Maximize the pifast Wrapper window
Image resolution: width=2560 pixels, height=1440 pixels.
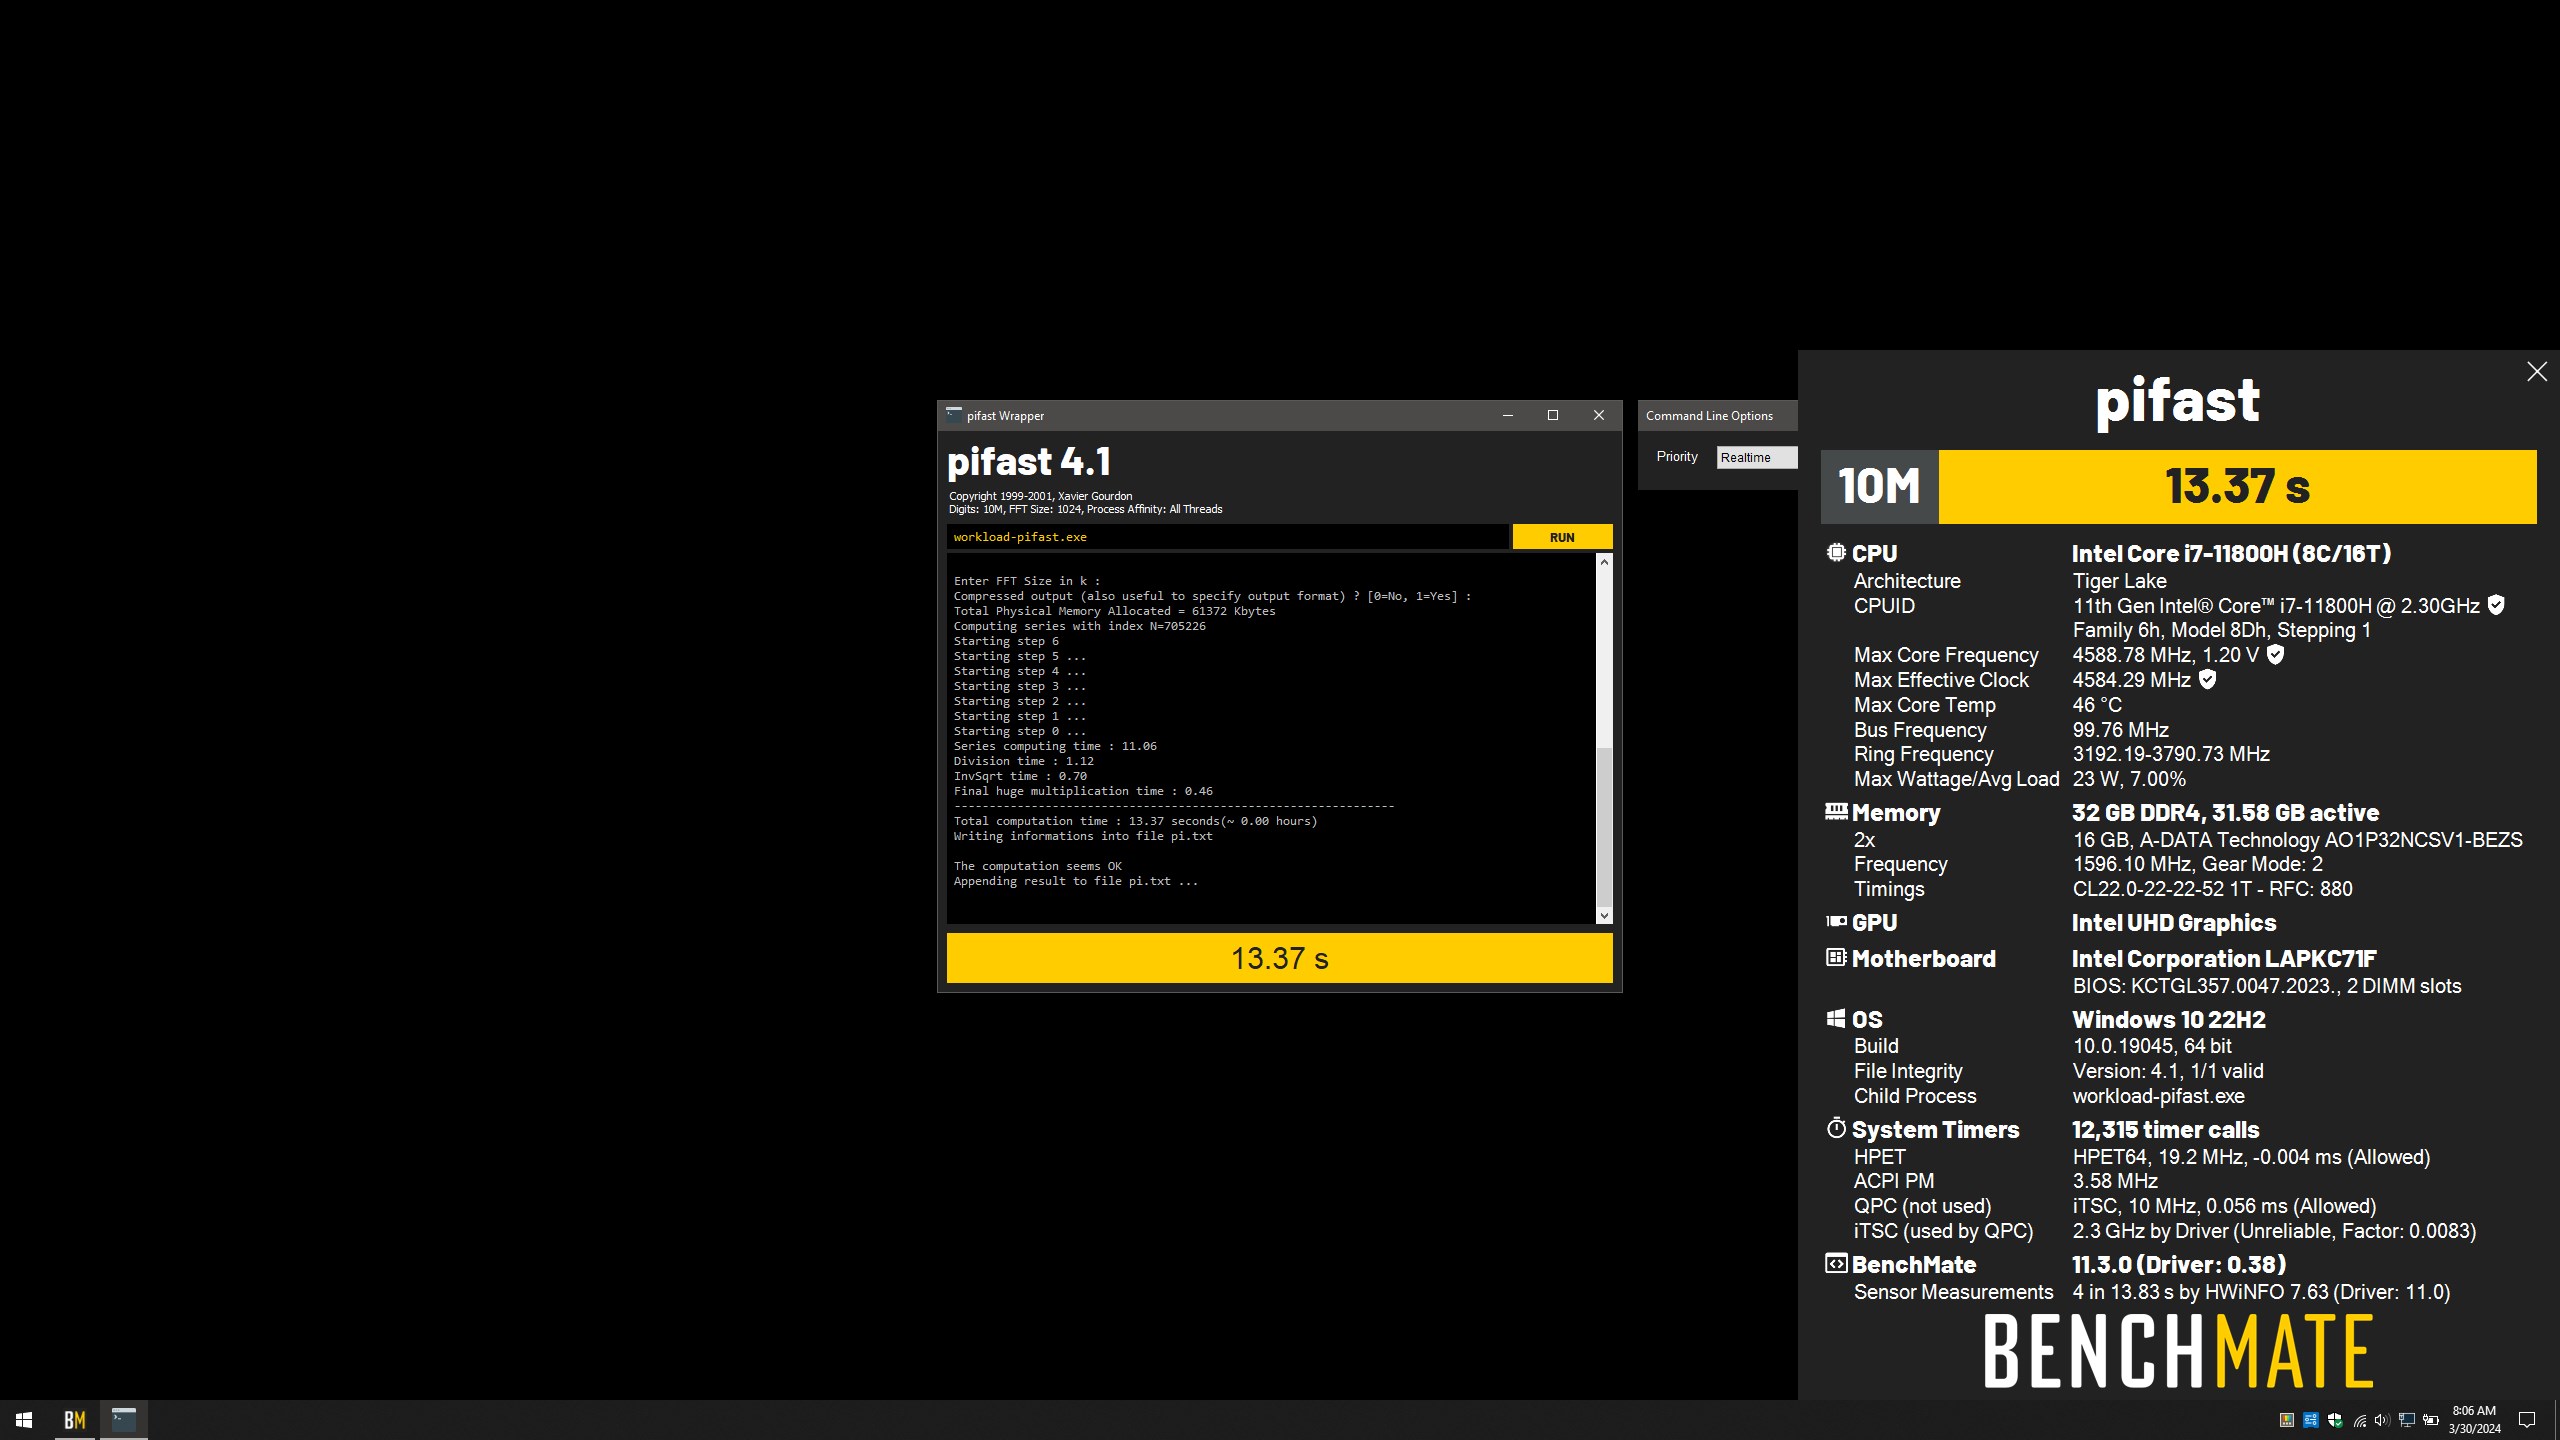click(1553, 415)
